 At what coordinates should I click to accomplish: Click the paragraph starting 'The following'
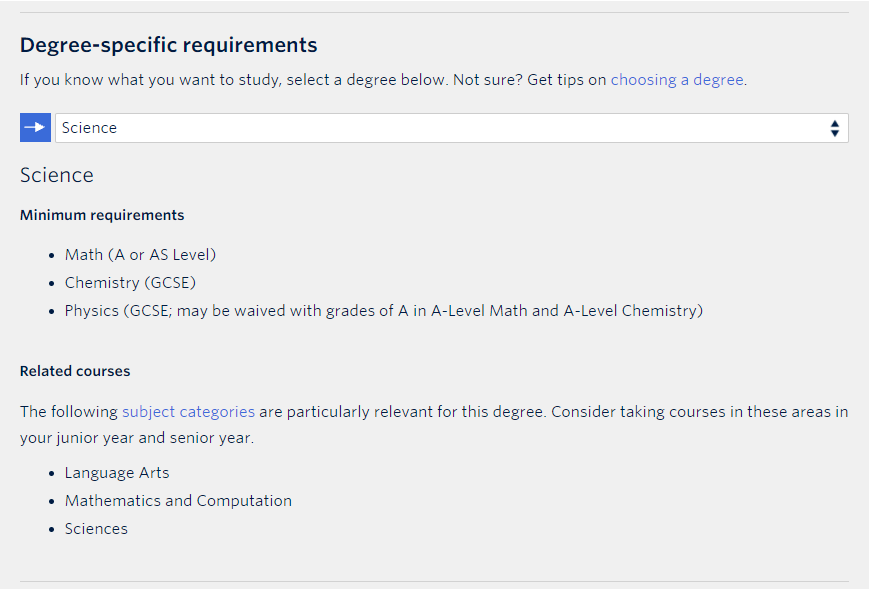434,424
